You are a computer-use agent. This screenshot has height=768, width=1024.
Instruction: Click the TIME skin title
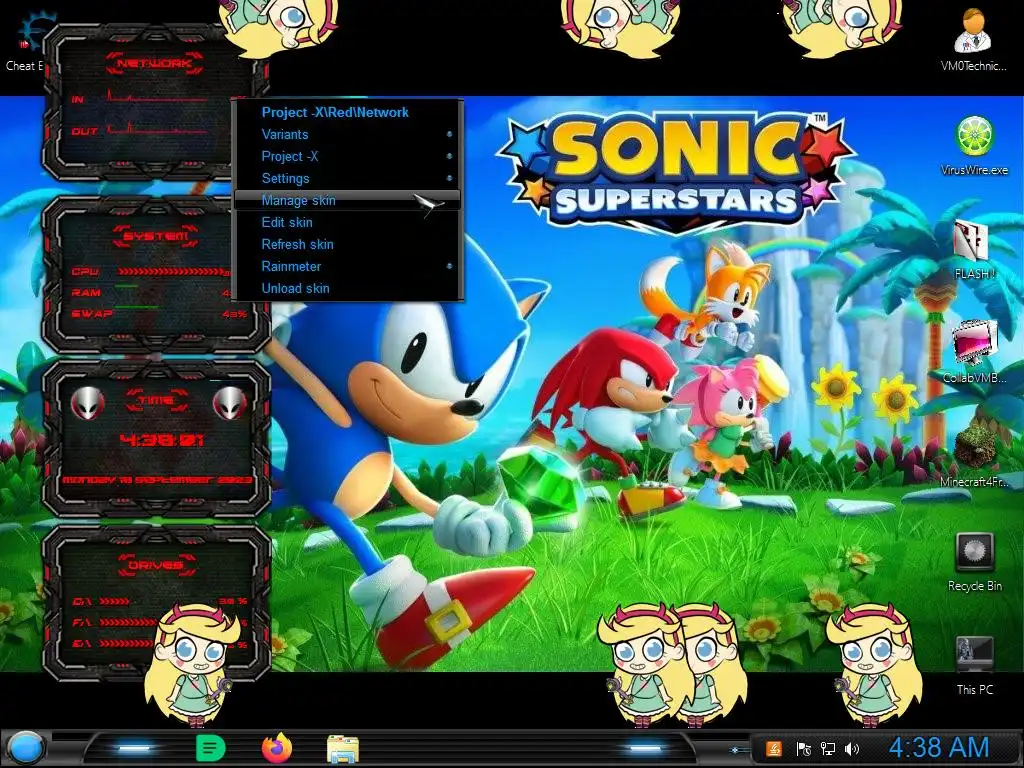click(x=157, y=400)
